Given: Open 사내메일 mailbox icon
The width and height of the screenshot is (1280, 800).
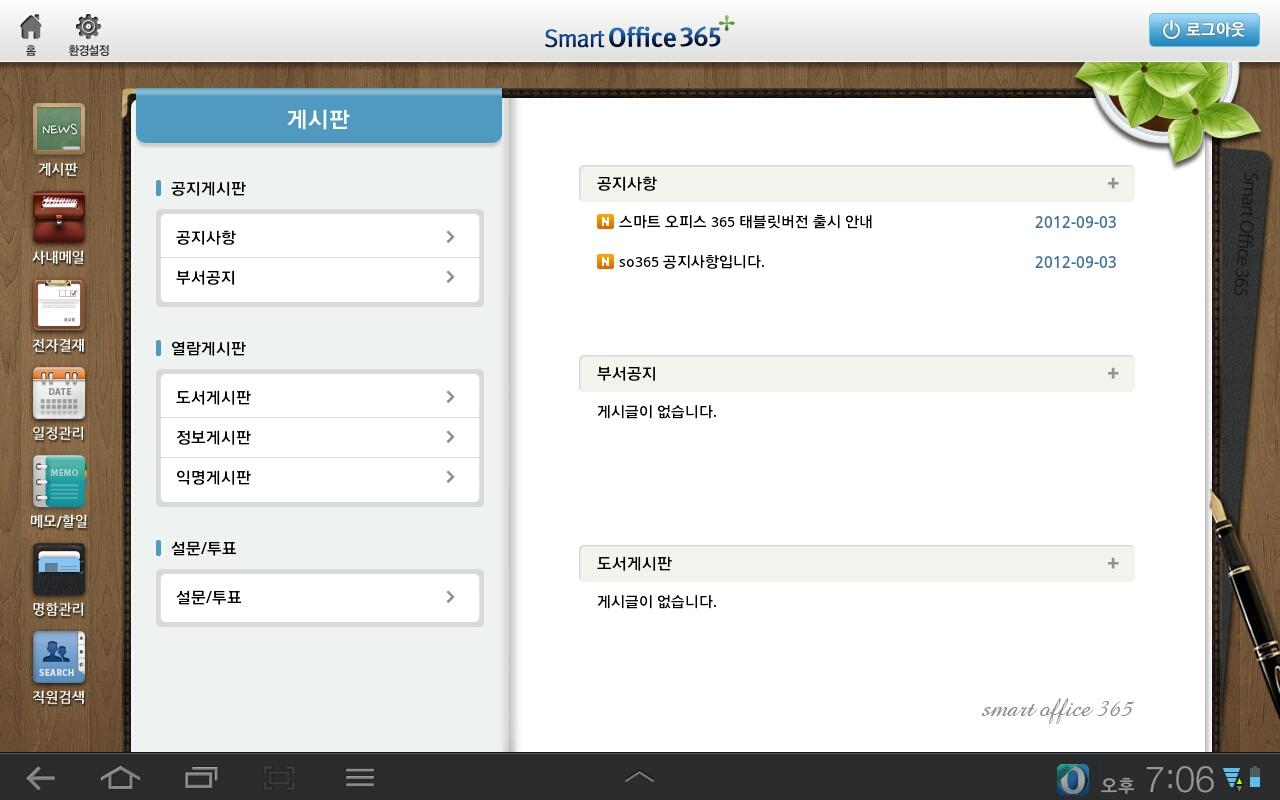Looking at the screenshot, I should point(59,218).
